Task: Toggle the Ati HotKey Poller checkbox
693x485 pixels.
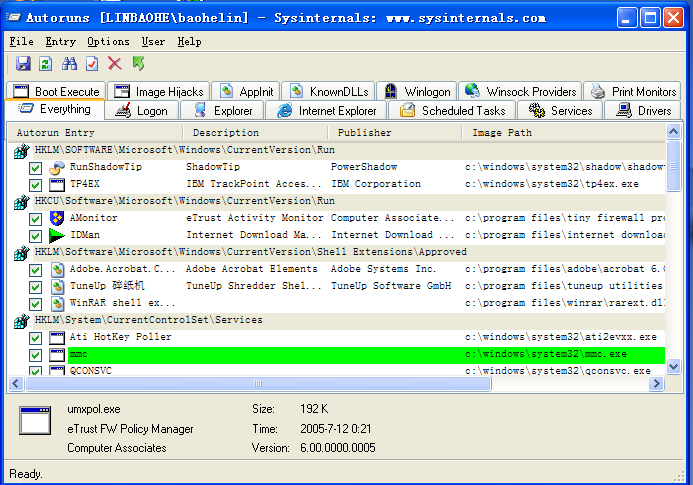Action: click(36, 338)
